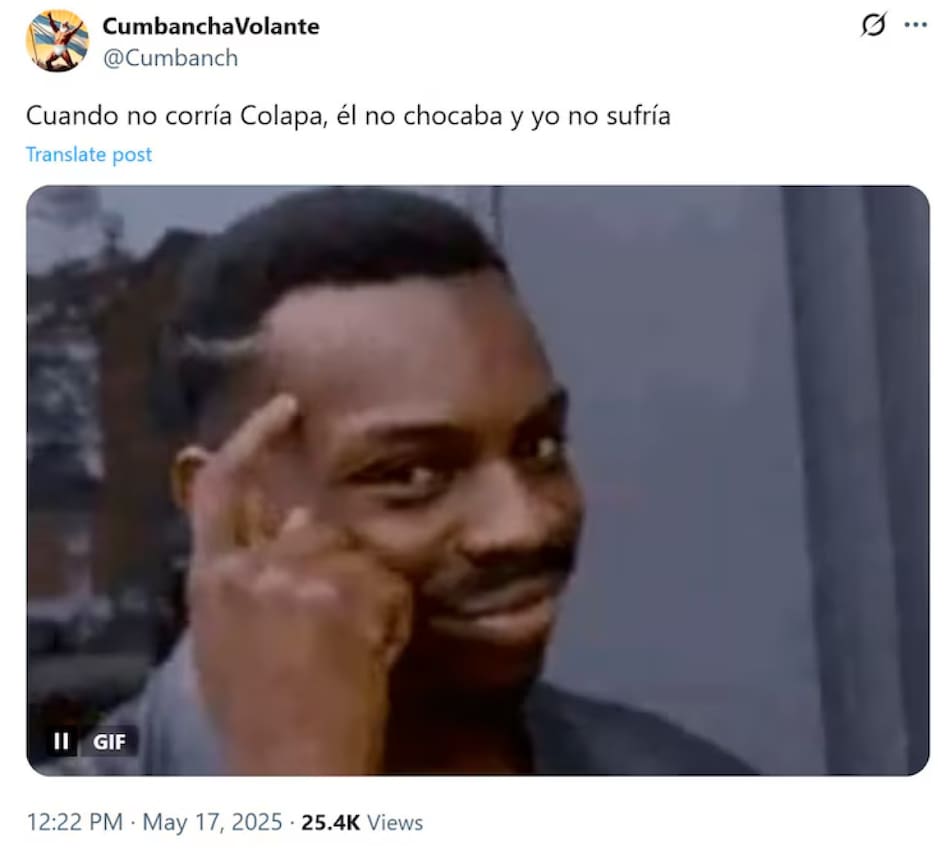Image resolution: width=950 pixels, height=863 pixels.
Task: Open CumbanchaVolante's profile avatar
Action: pos(57,41)
